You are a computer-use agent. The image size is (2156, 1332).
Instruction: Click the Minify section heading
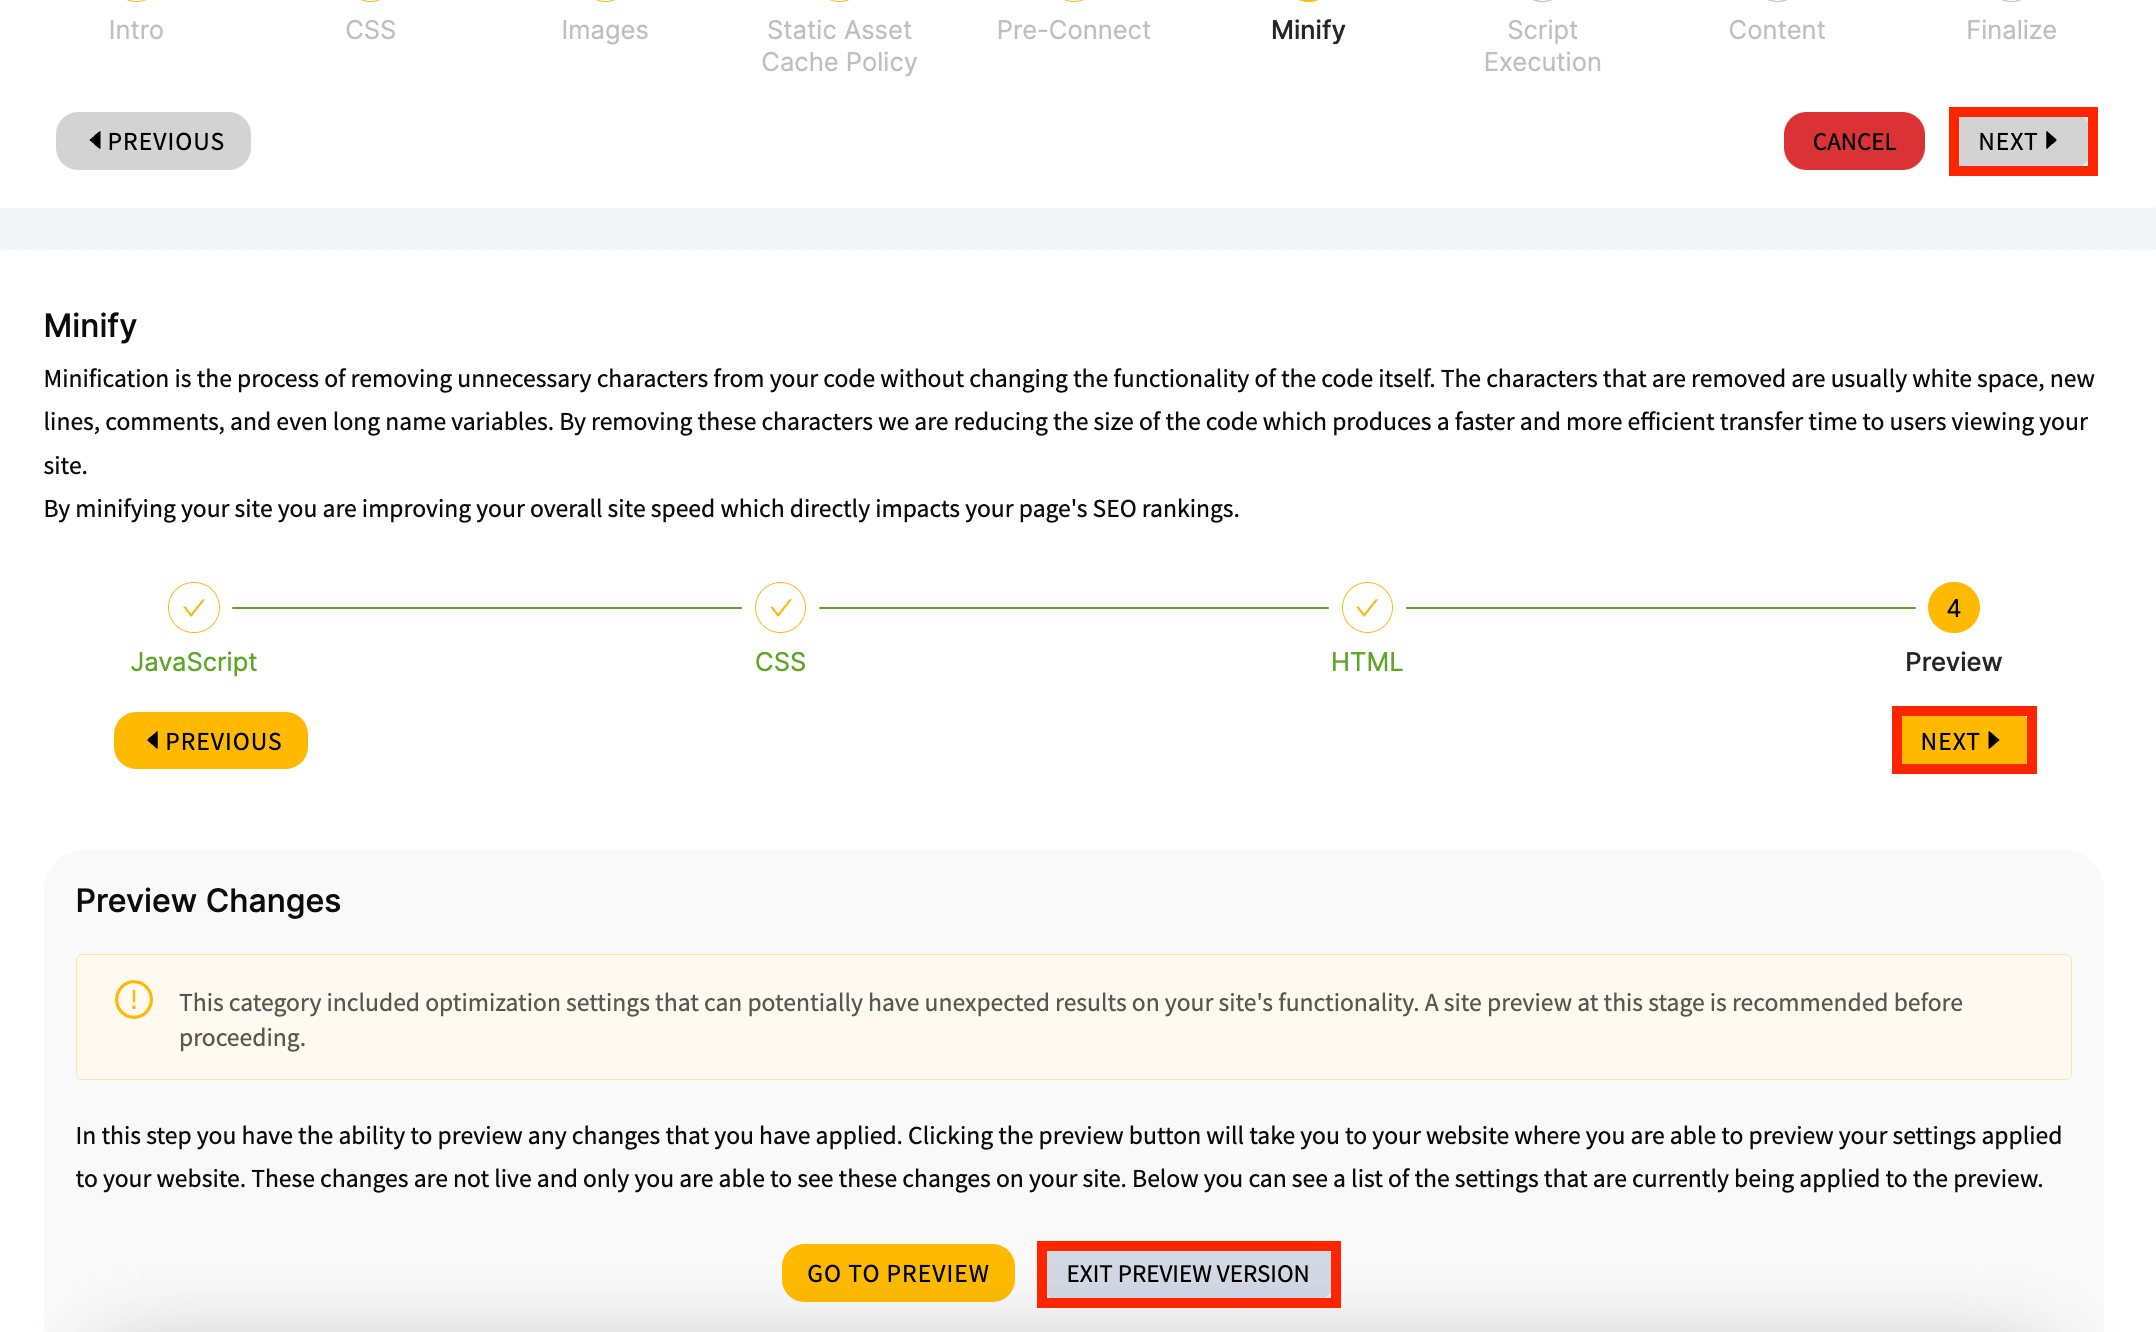[90, 325]
